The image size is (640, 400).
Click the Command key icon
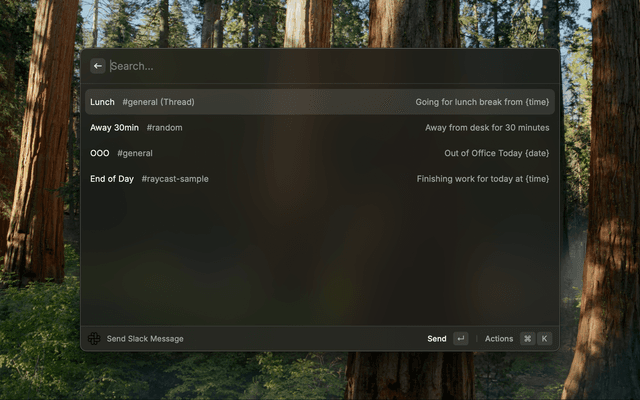527,338
